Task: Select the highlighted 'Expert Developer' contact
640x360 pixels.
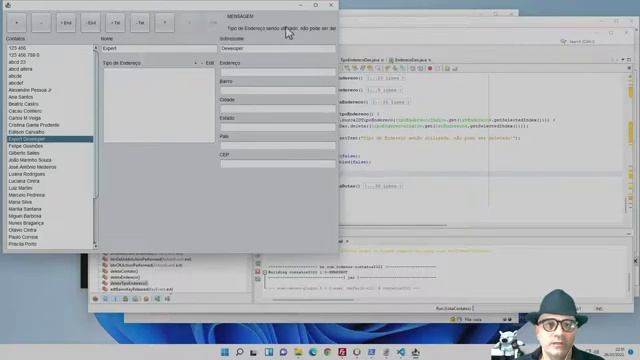Action: tap(50, 139)
